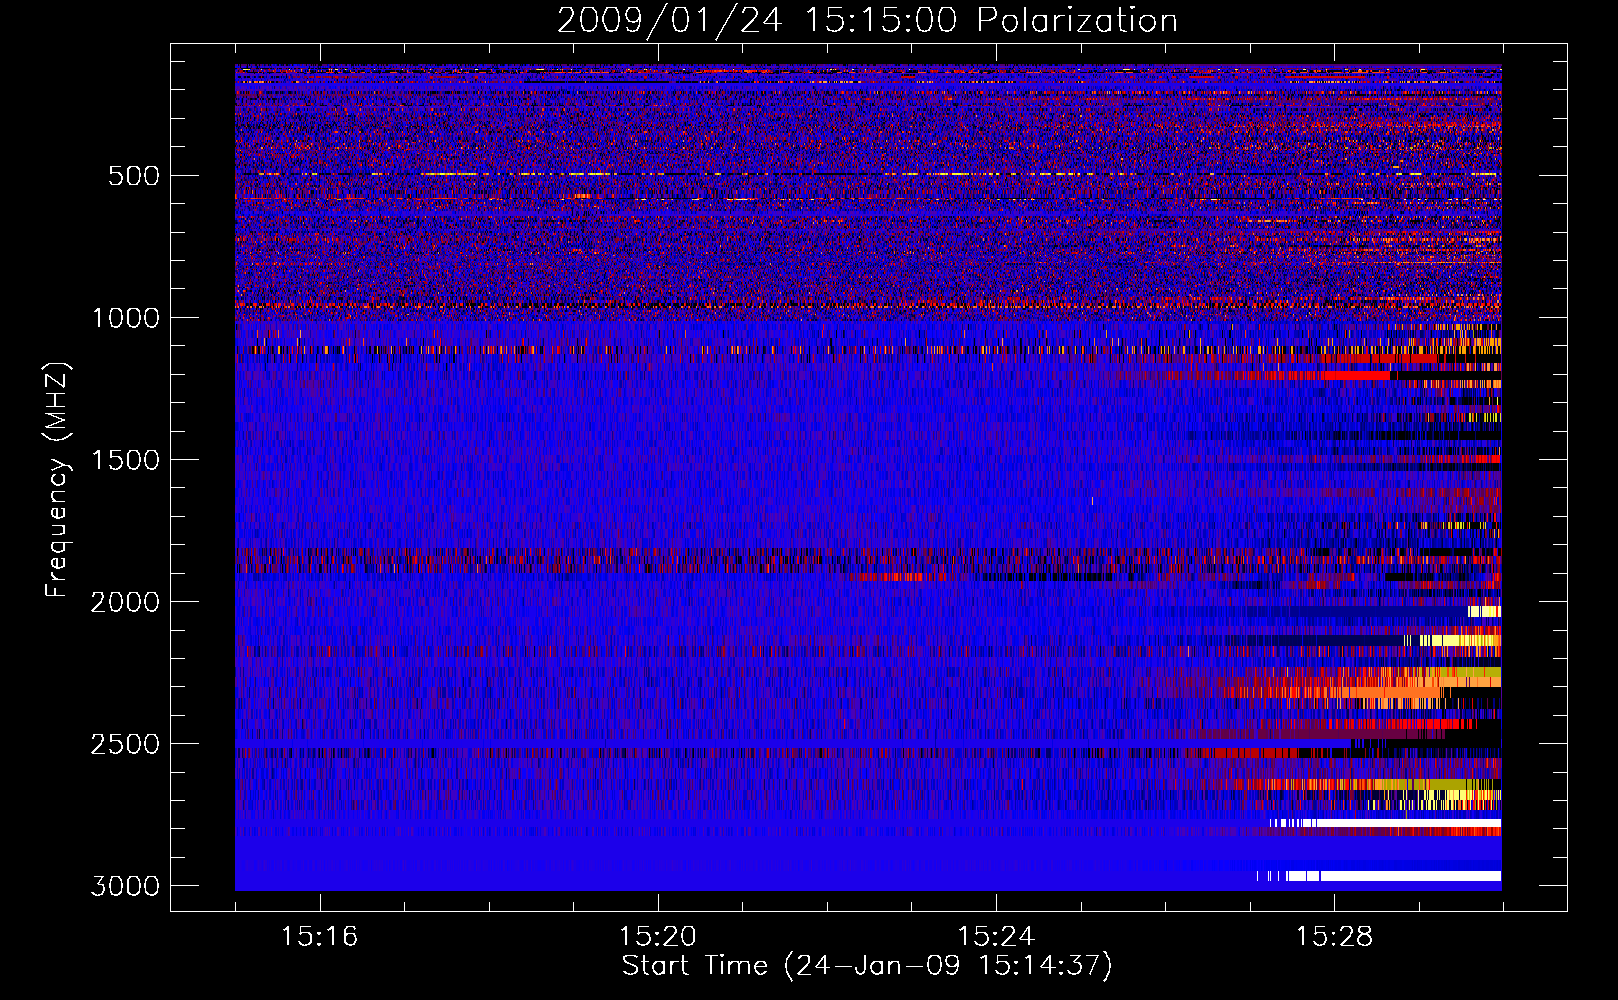Select the 3000 frequency tick label

pyautogui.click(x=126, y=886)
